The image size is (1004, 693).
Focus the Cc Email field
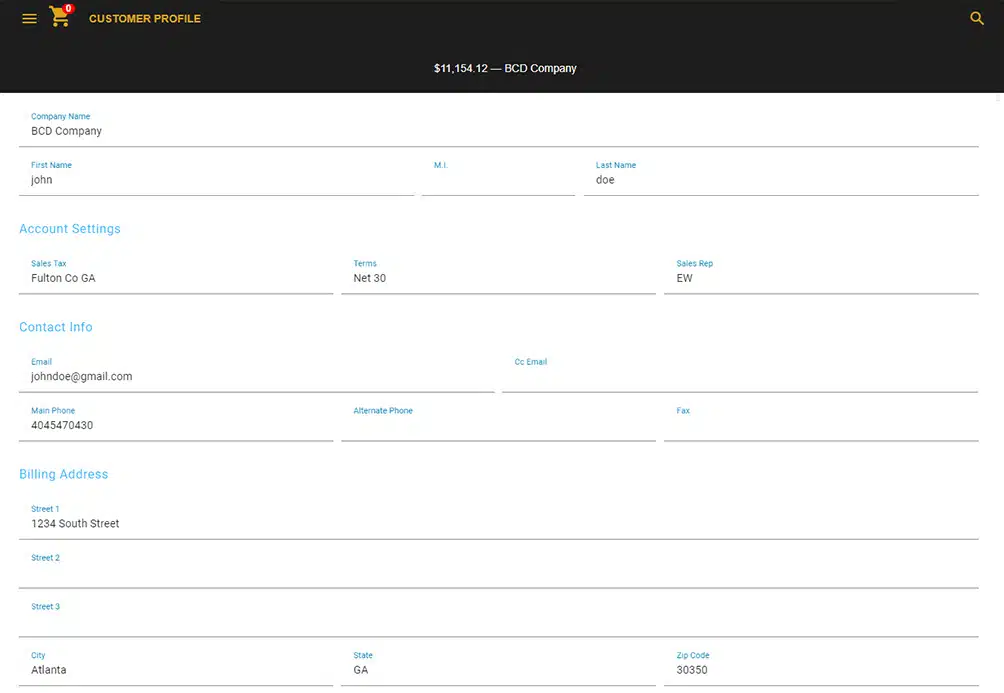tap(740, 377)
